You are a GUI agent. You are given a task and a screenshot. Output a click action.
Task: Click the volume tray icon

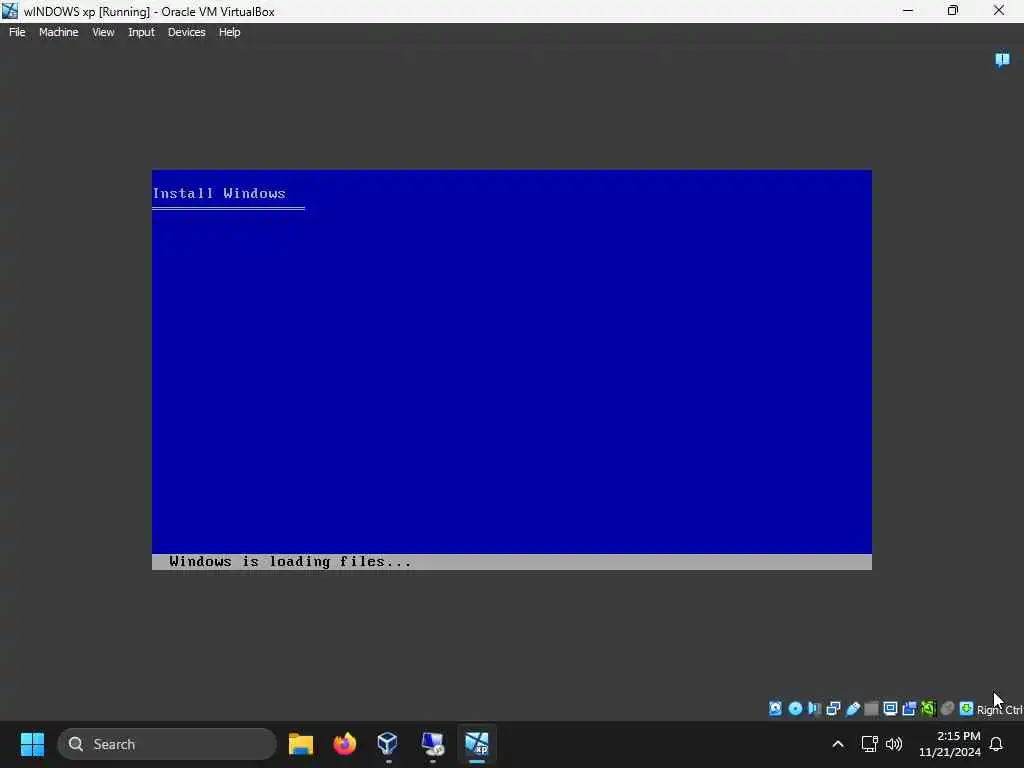click(x=894, y=744)
